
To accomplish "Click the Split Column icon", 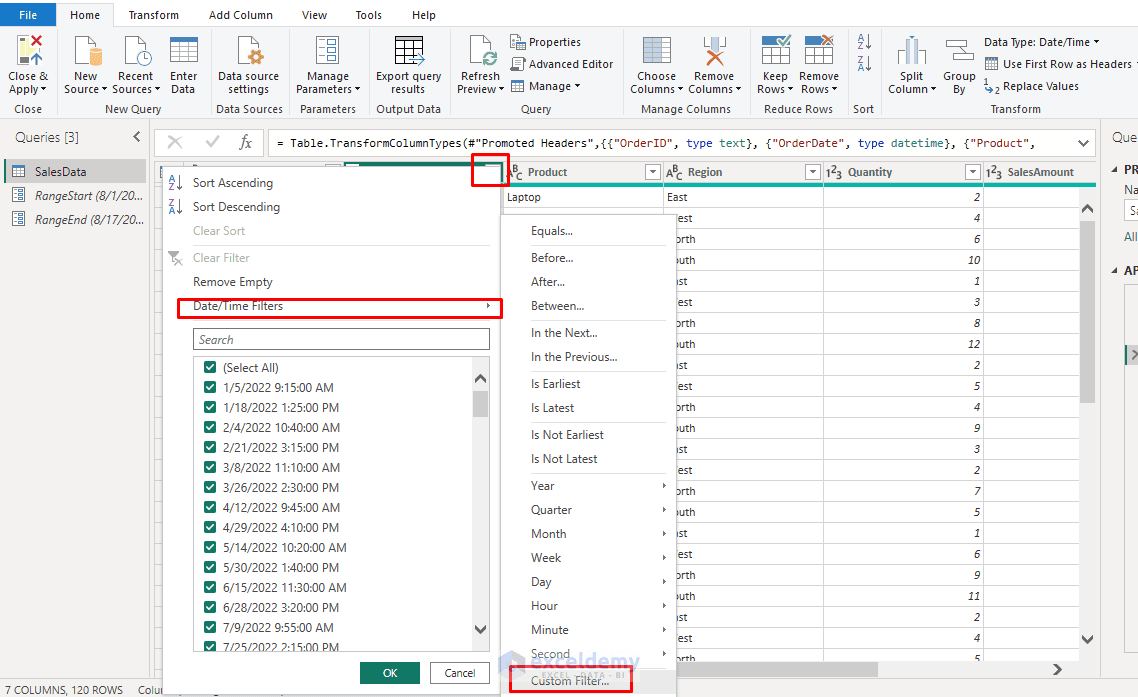I will pos(912,51).
